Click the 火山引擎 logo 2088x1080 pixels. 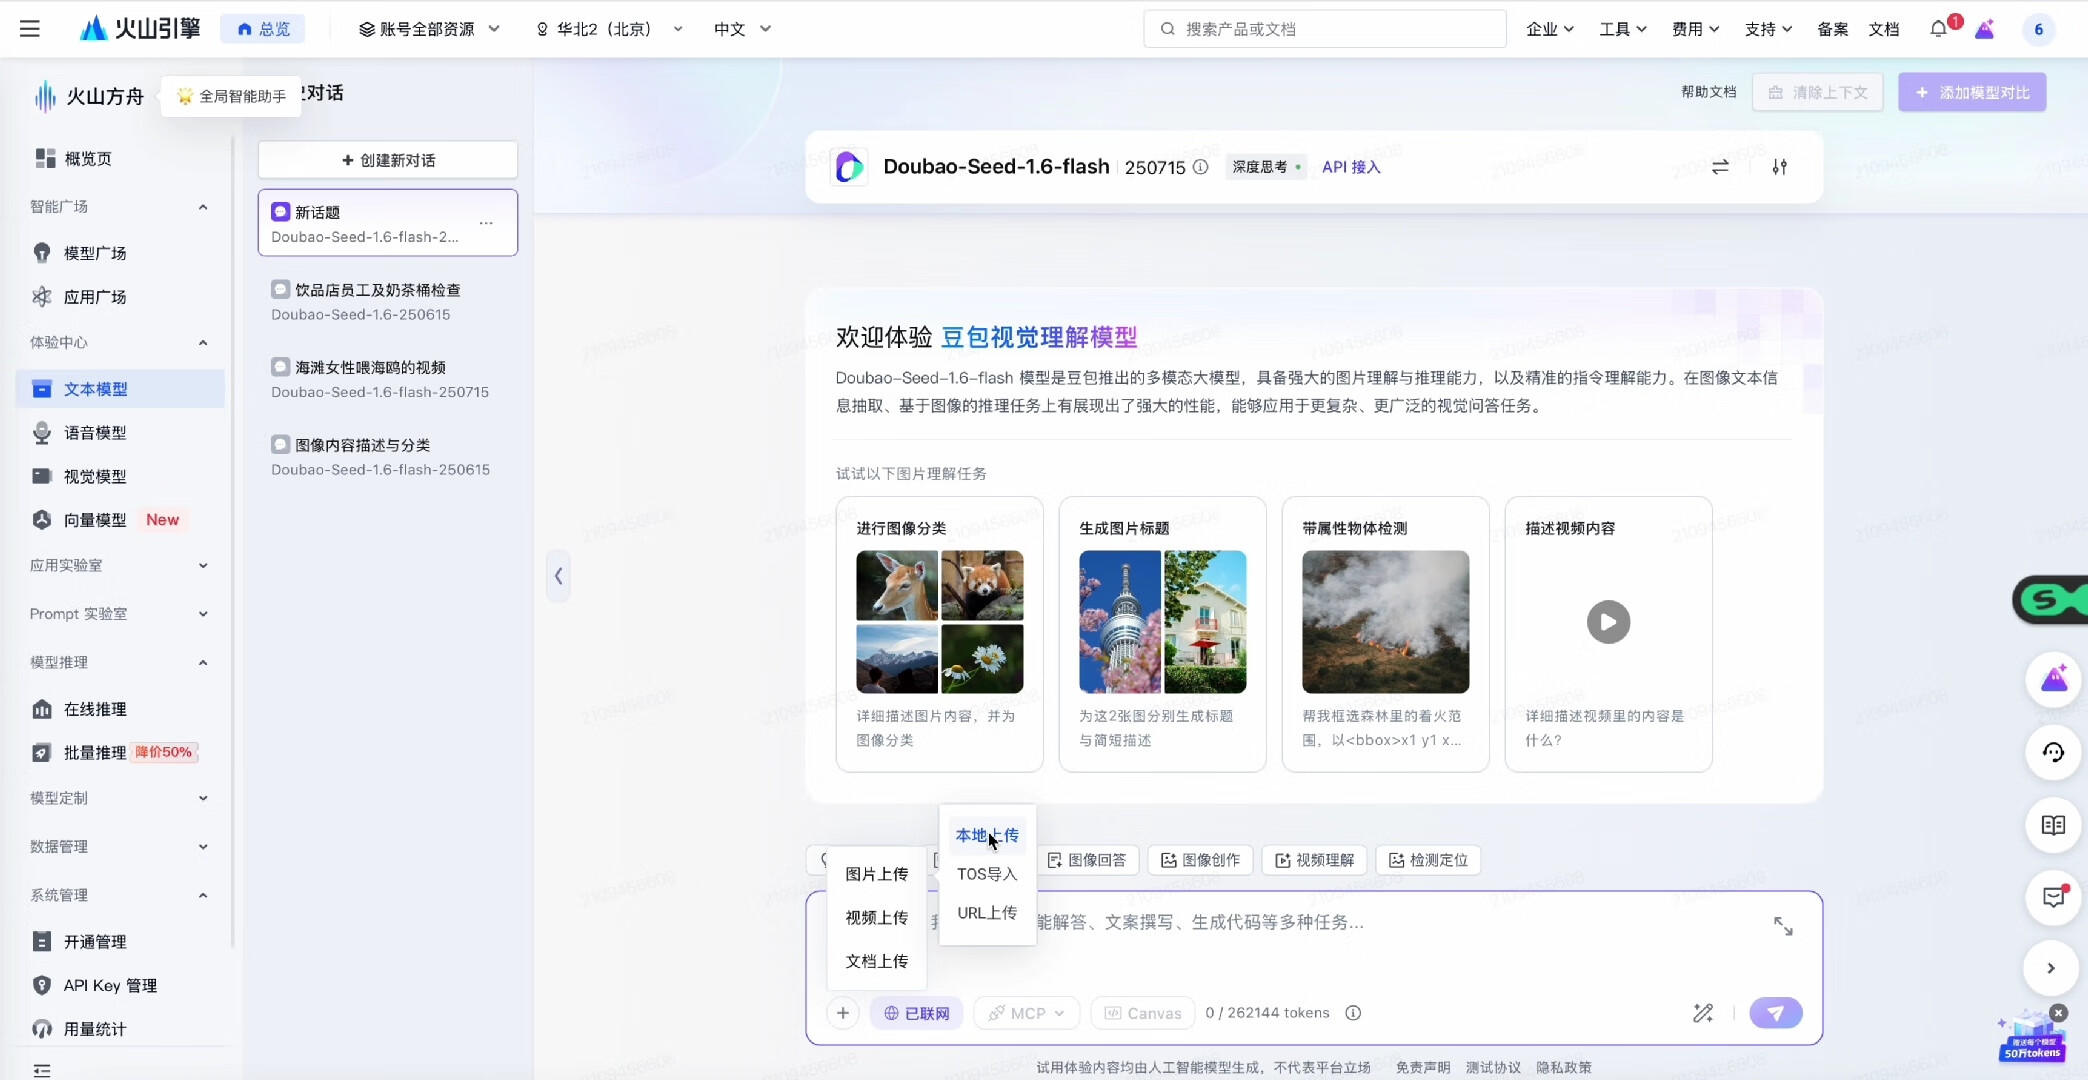click(140, 29)
